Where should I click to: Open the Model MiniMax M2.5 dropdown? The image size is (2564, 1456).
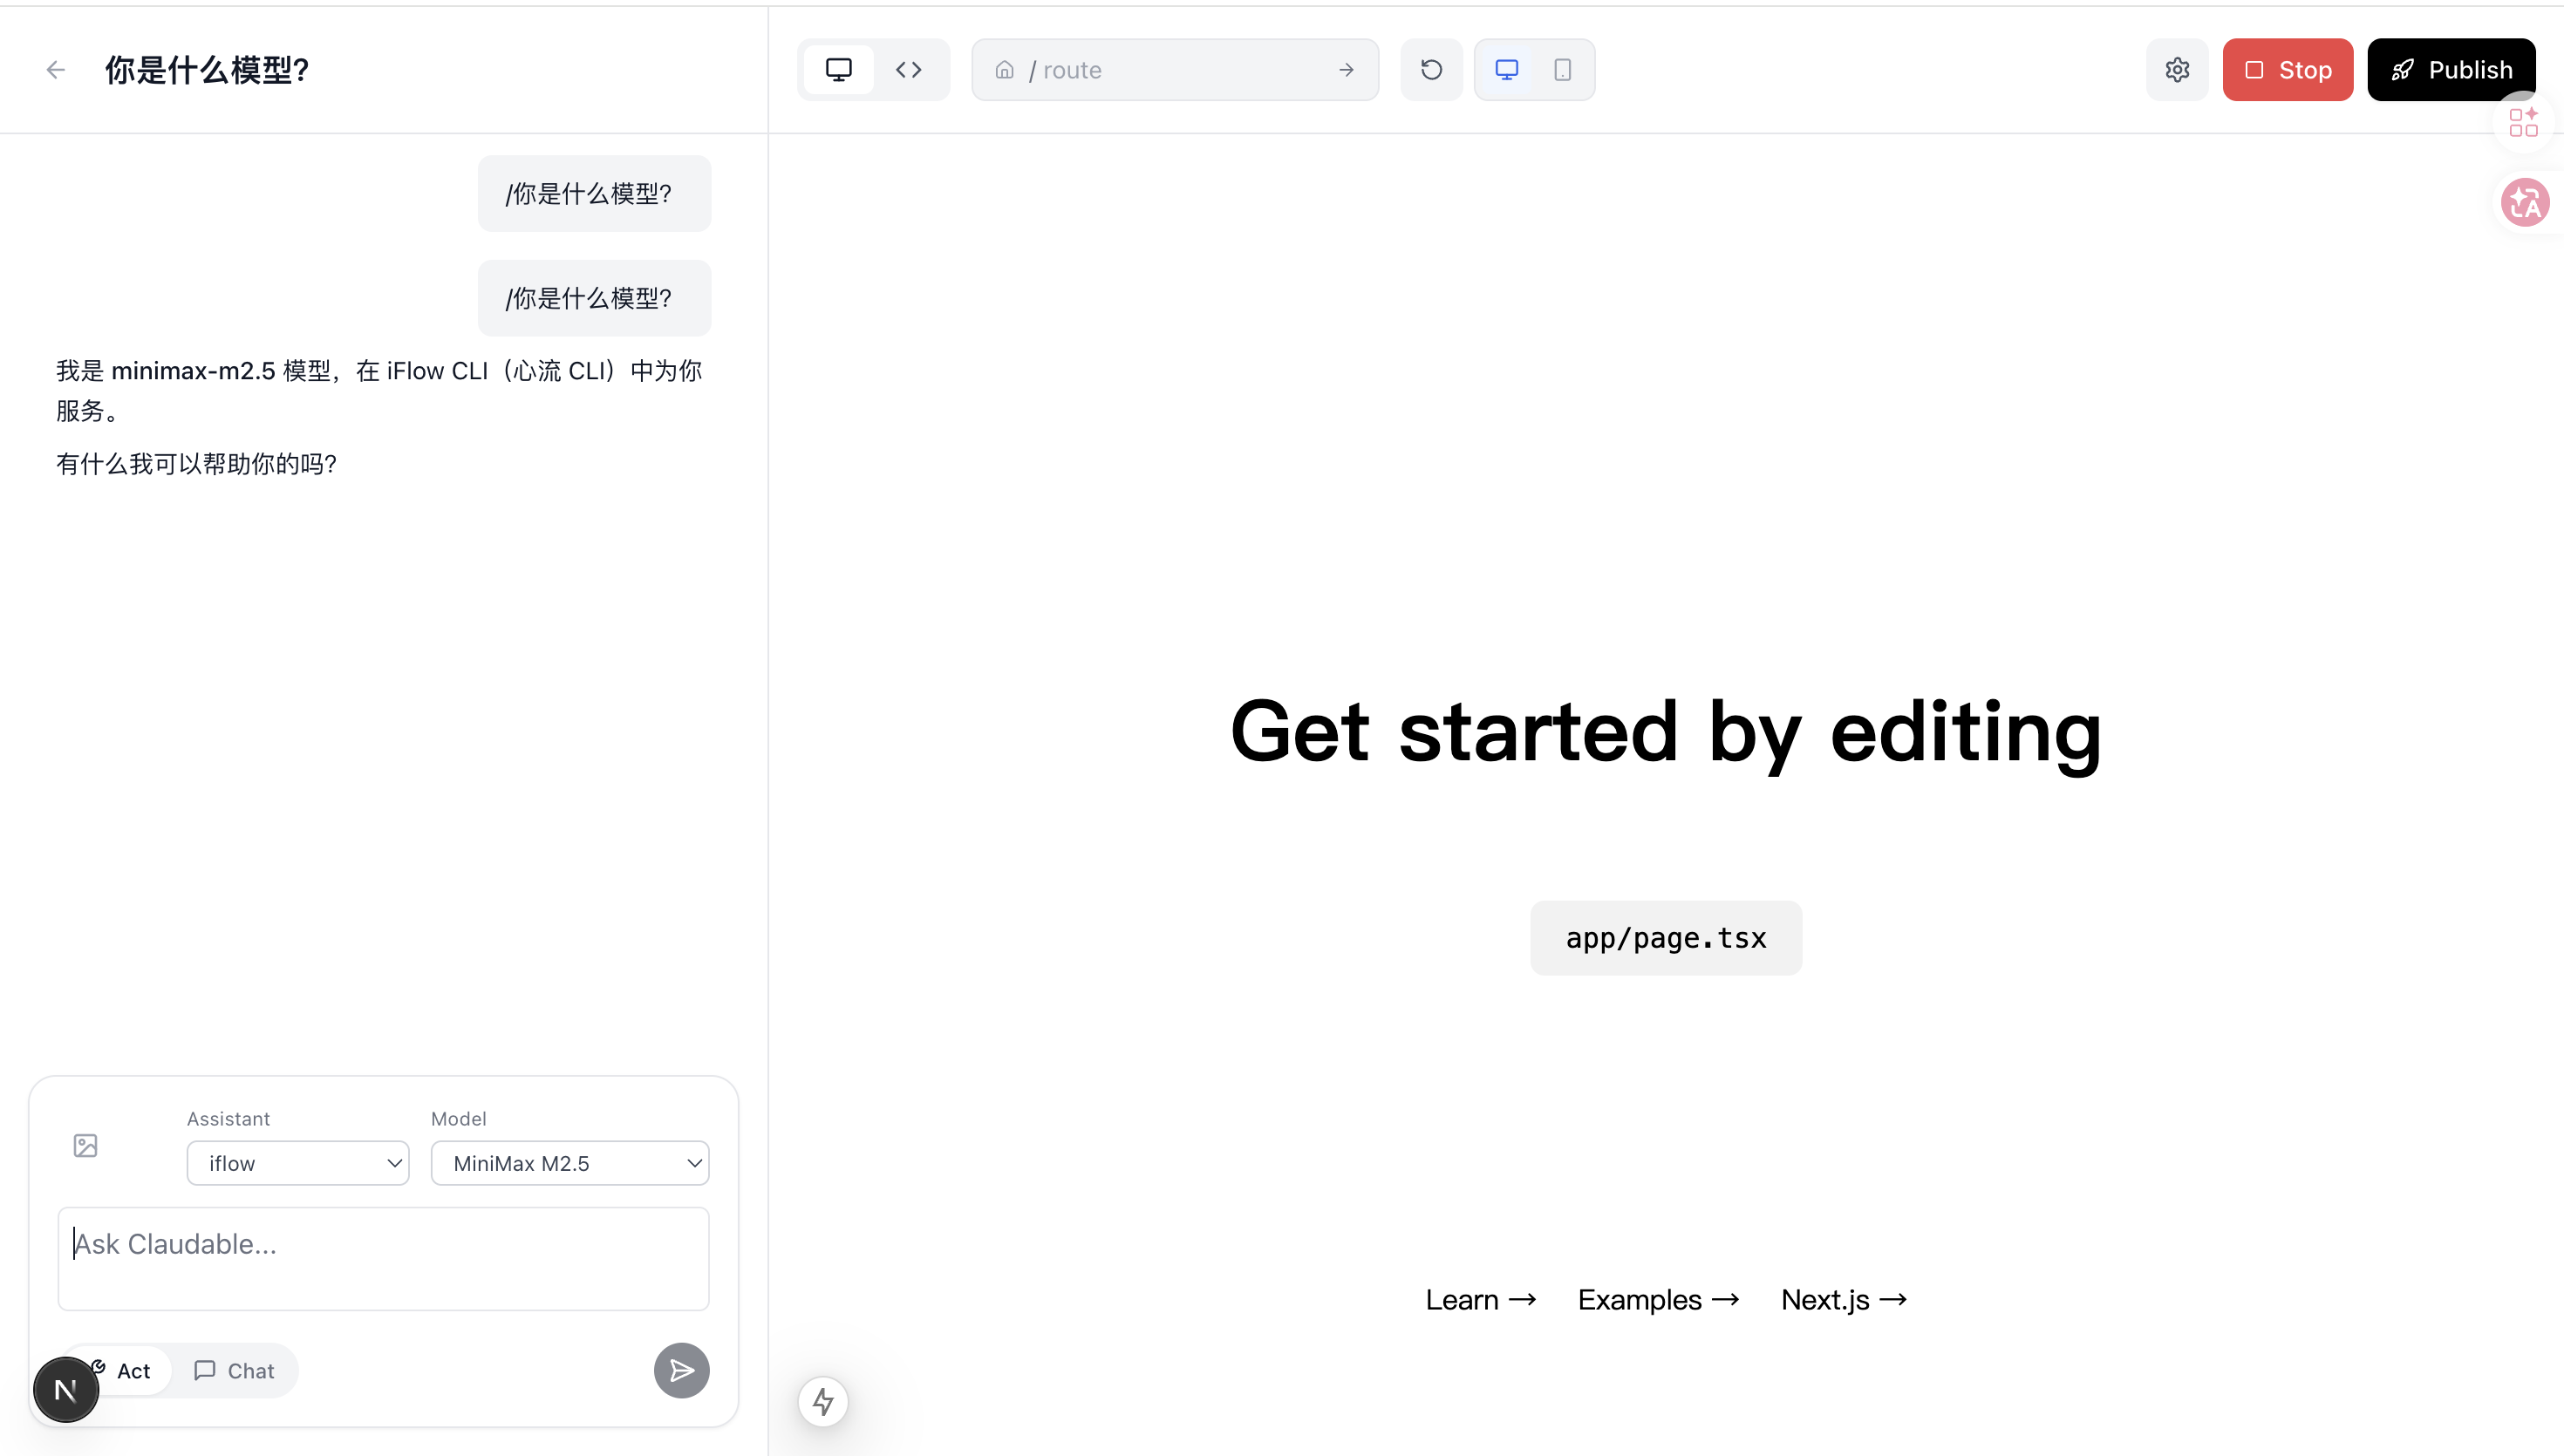click(x=570, y=1163)
